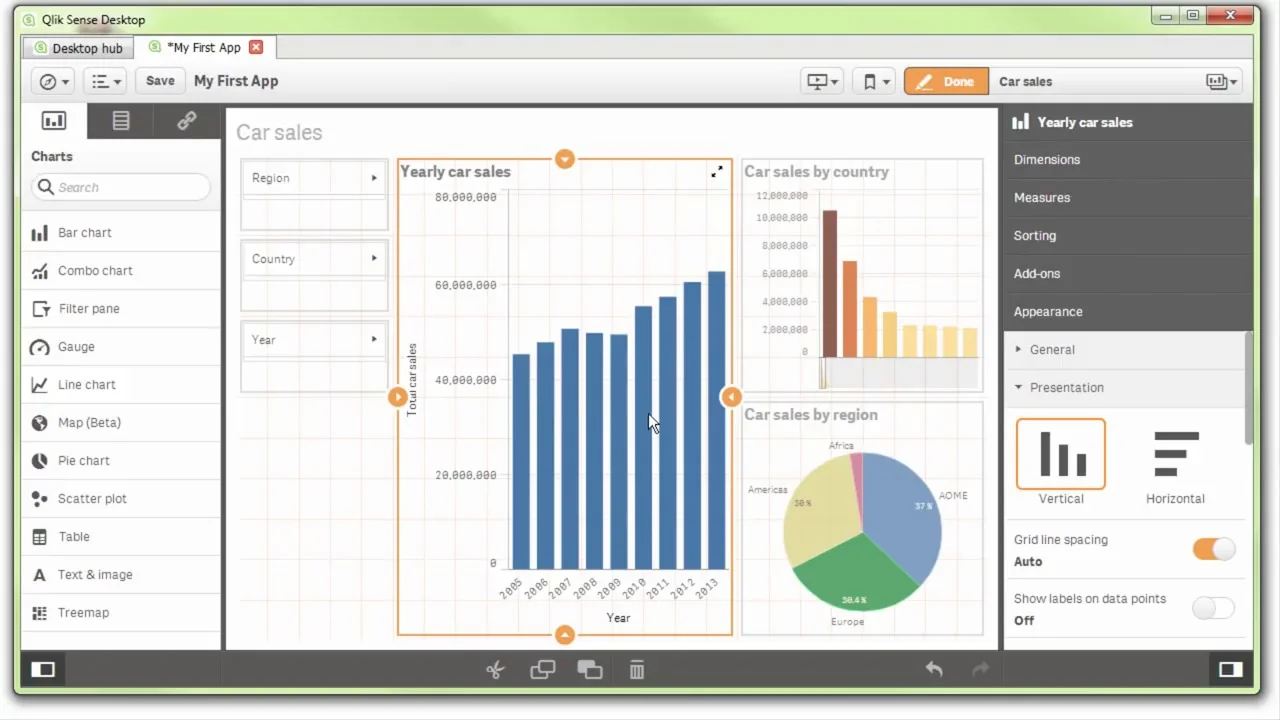Select the Map (Beta) icon
This screenshot has height=720, width=1280.
(40, 423)
